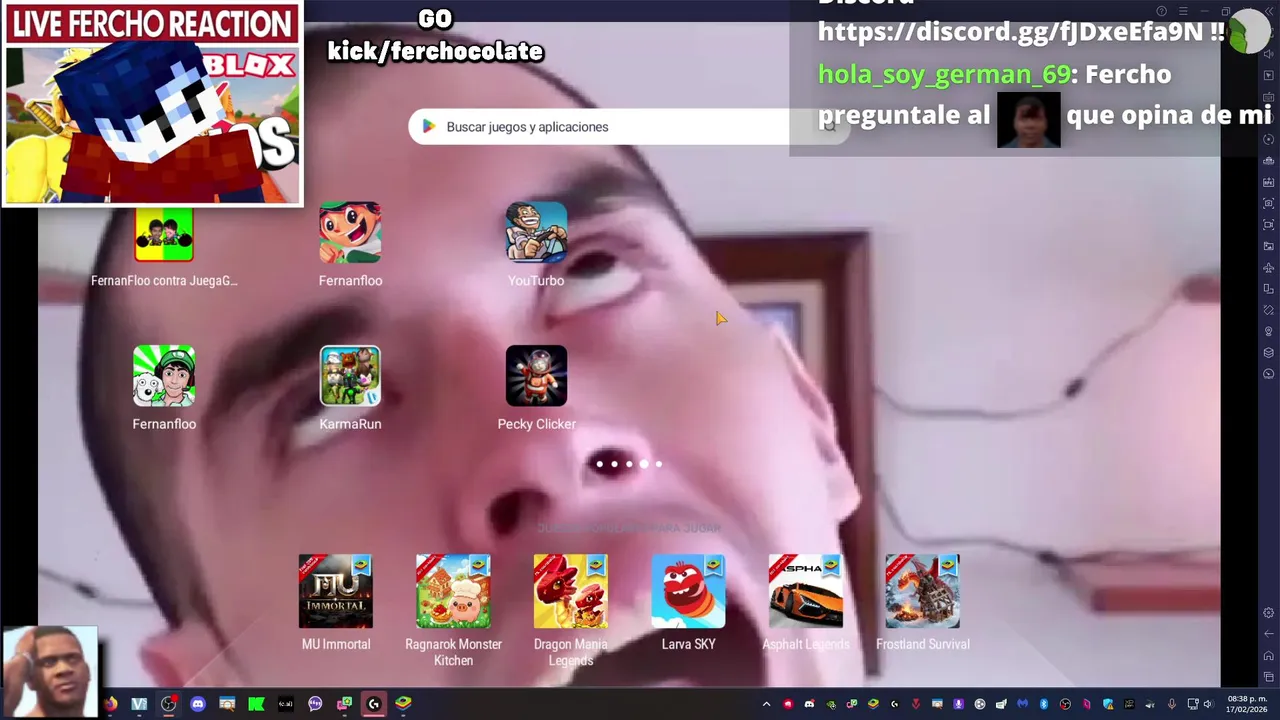The height and width of the screenshot is (720, 1280).
Task: Click the Buscar juegos y aplicaciones search field
Action: 628,127
